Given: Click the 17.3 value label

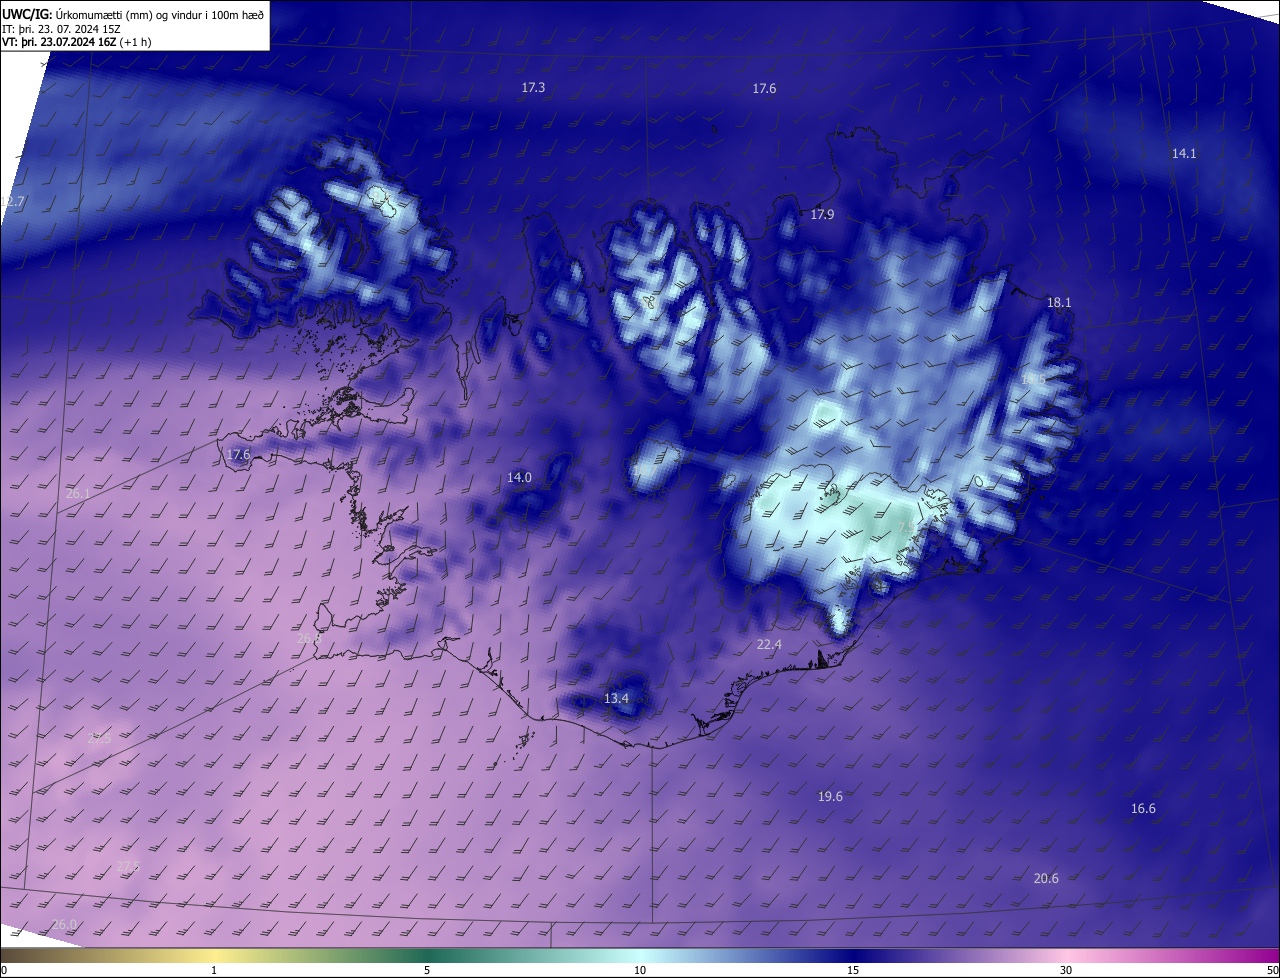Looking at the screenshot, I should [533, 88].
